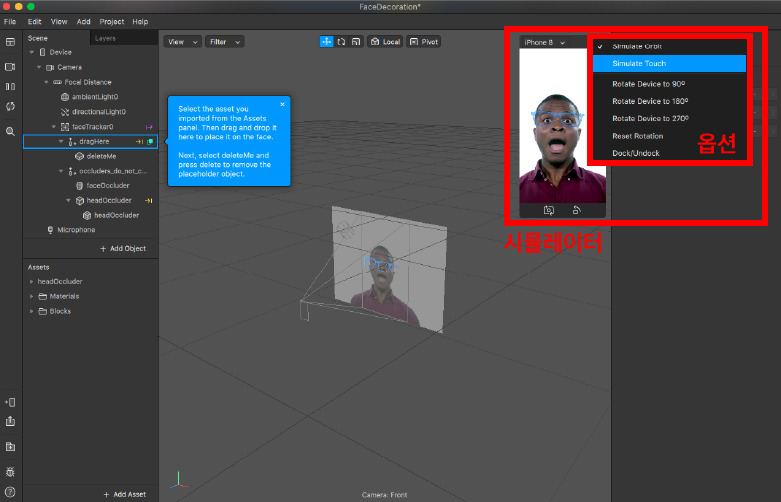Click the test on device icon

pyautogui.click(x=10, y=402)
